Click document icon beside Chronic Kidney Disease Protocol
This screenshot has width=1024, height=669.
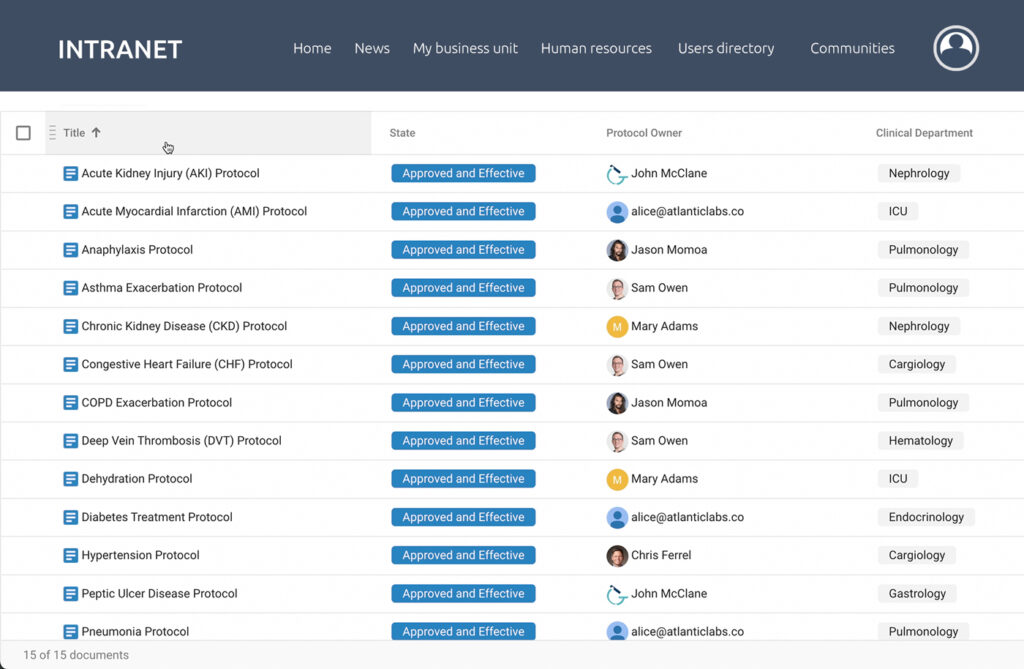[x=71, y=327]
